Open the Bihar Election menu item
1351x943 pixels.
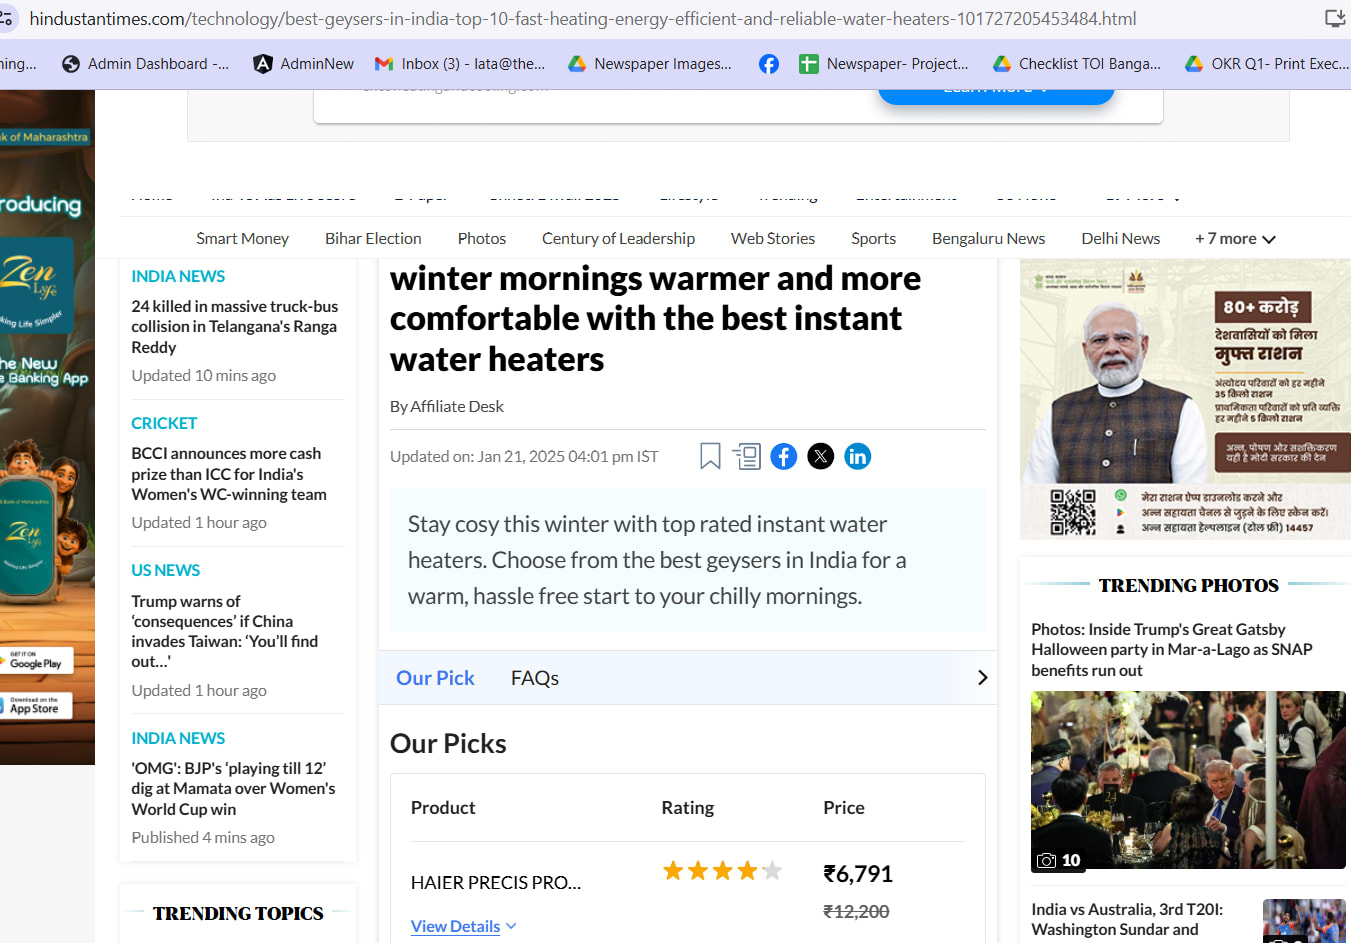(373, 239)
